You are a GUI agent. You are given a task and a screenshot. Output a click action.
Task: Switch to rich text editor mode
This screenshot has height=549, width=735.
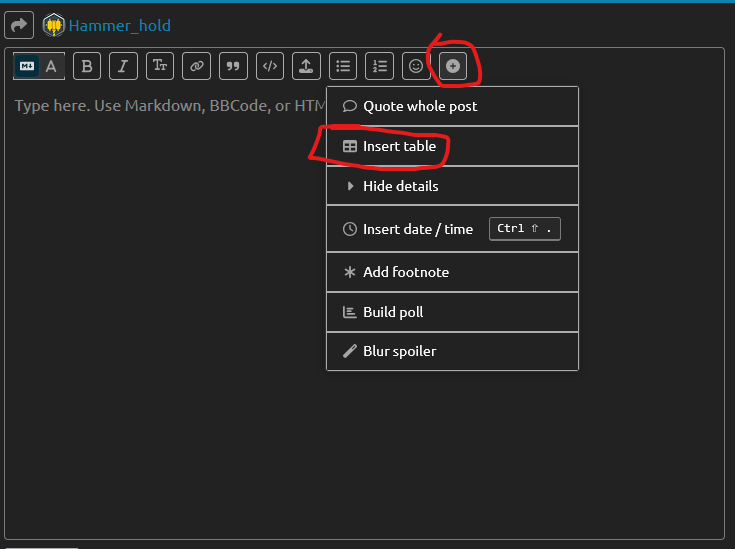(x=52, y=66)
